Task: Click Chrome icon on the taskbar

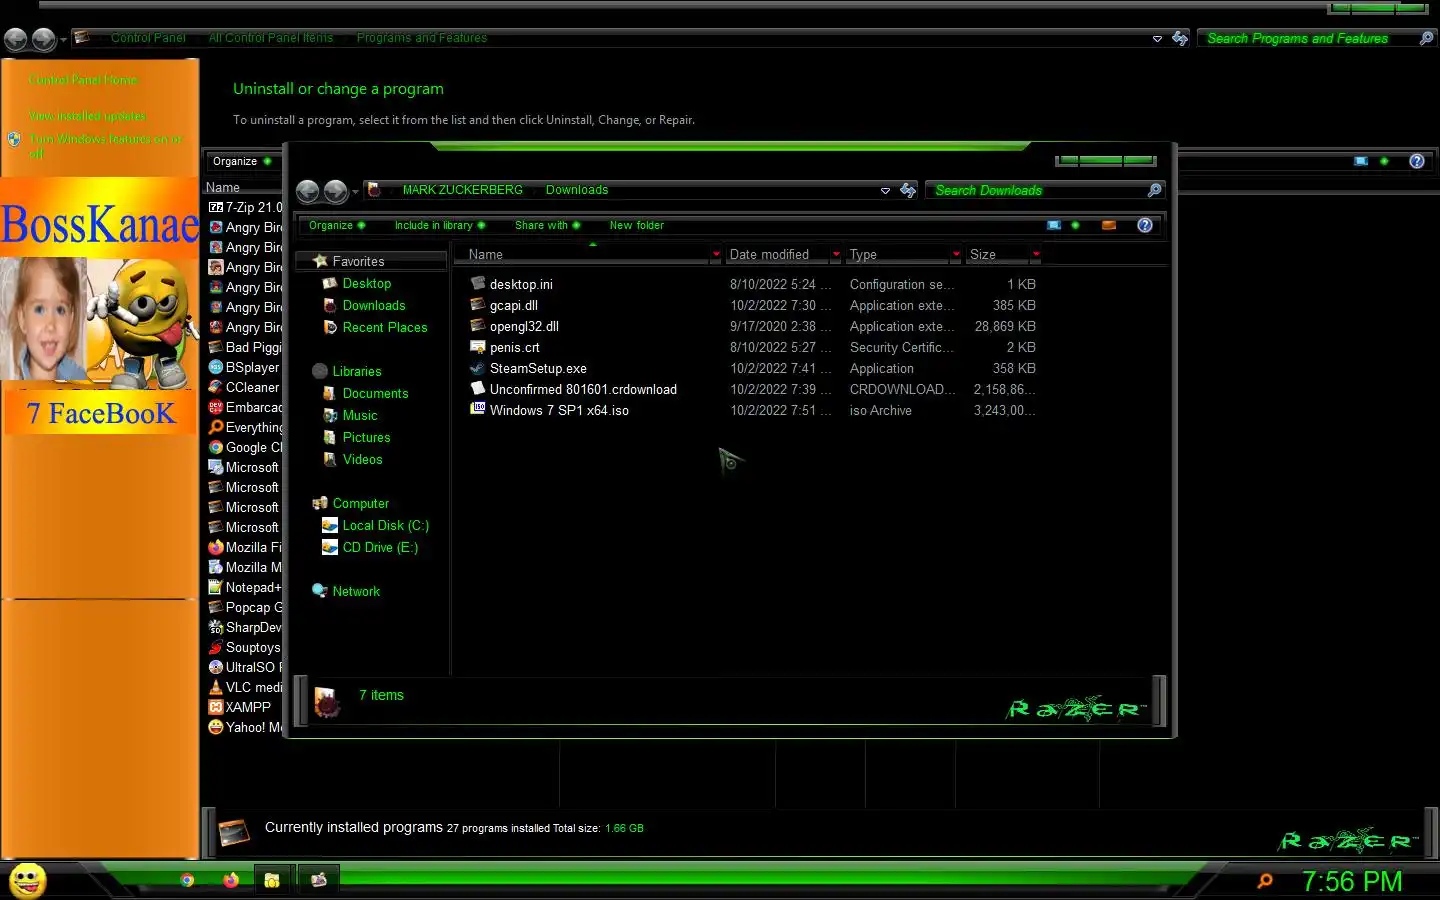Action: (187, 880)
